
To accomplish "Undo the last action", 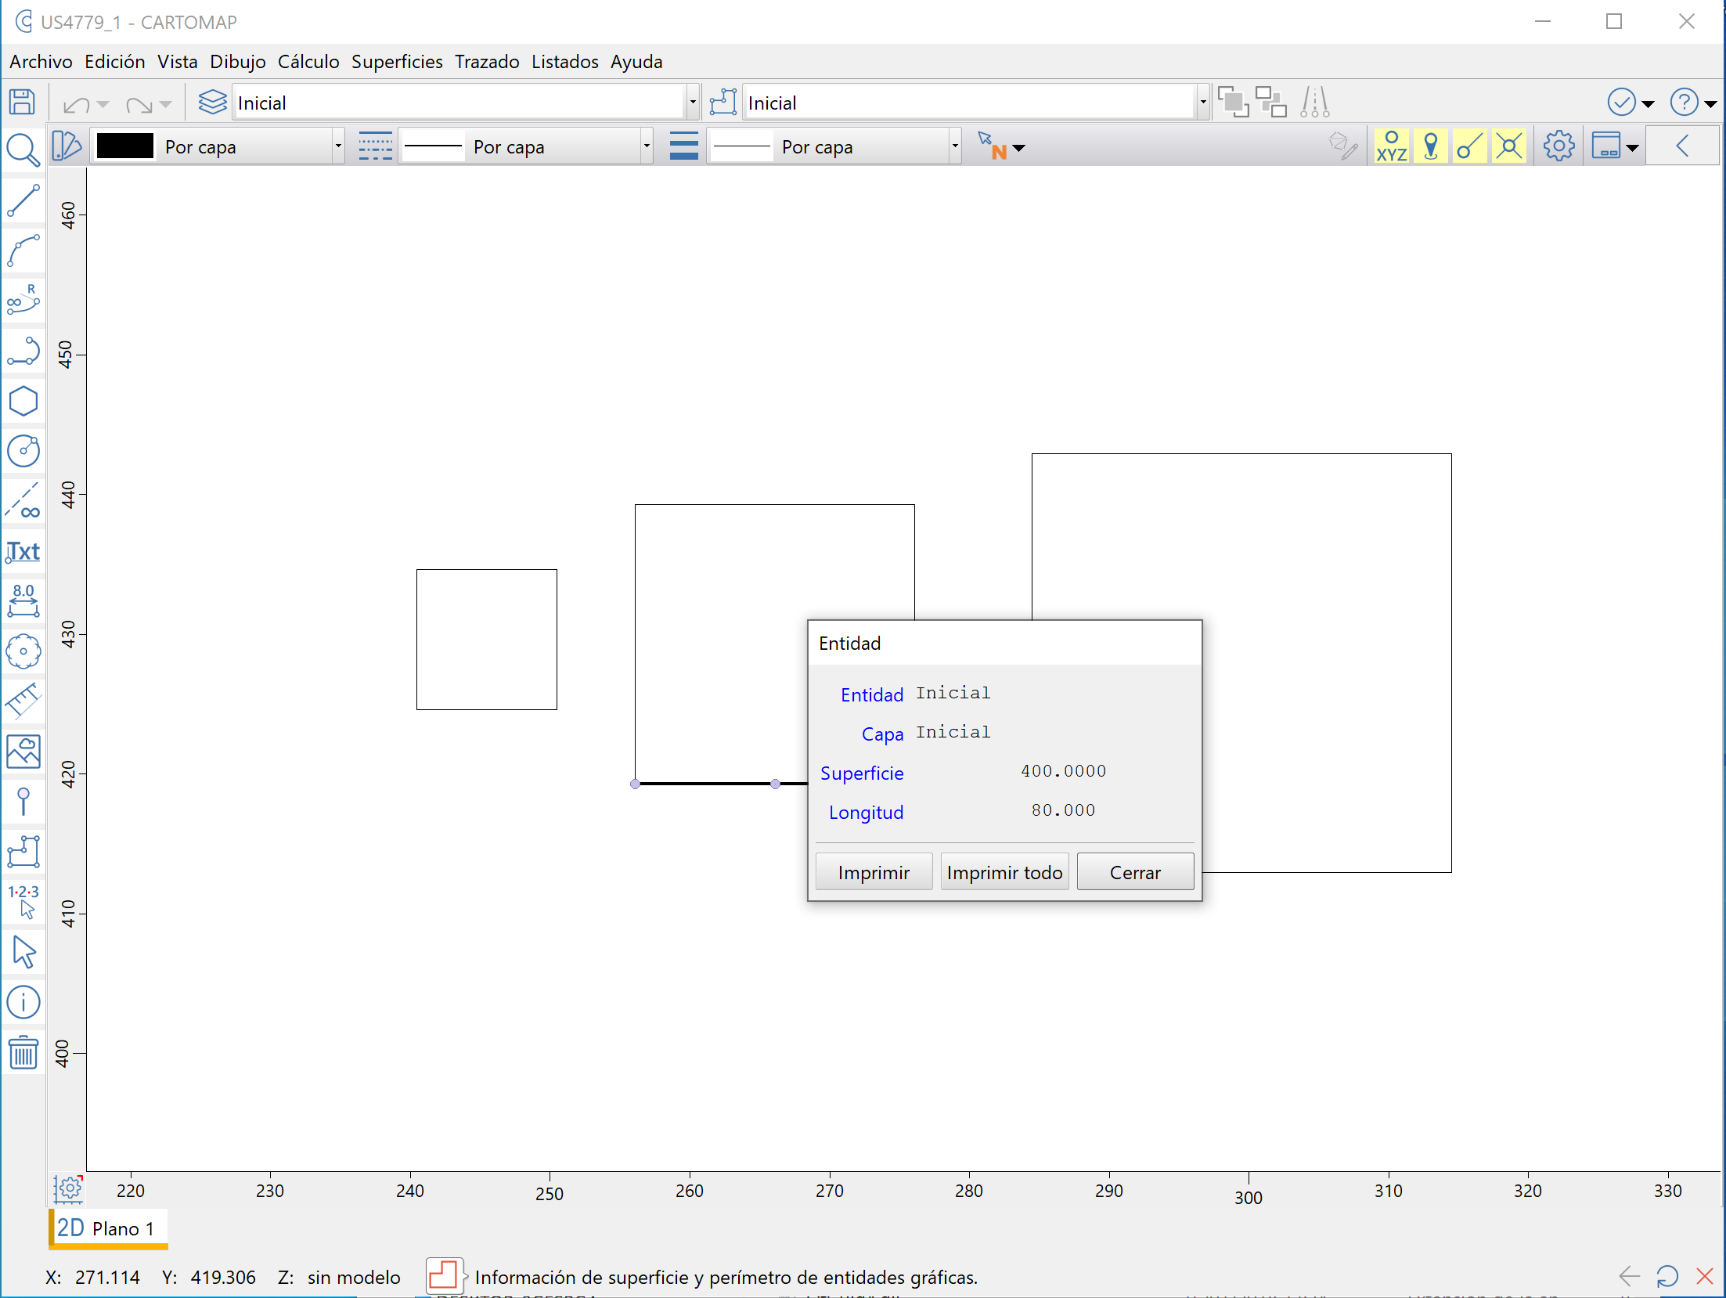I will tap(76, 104).
